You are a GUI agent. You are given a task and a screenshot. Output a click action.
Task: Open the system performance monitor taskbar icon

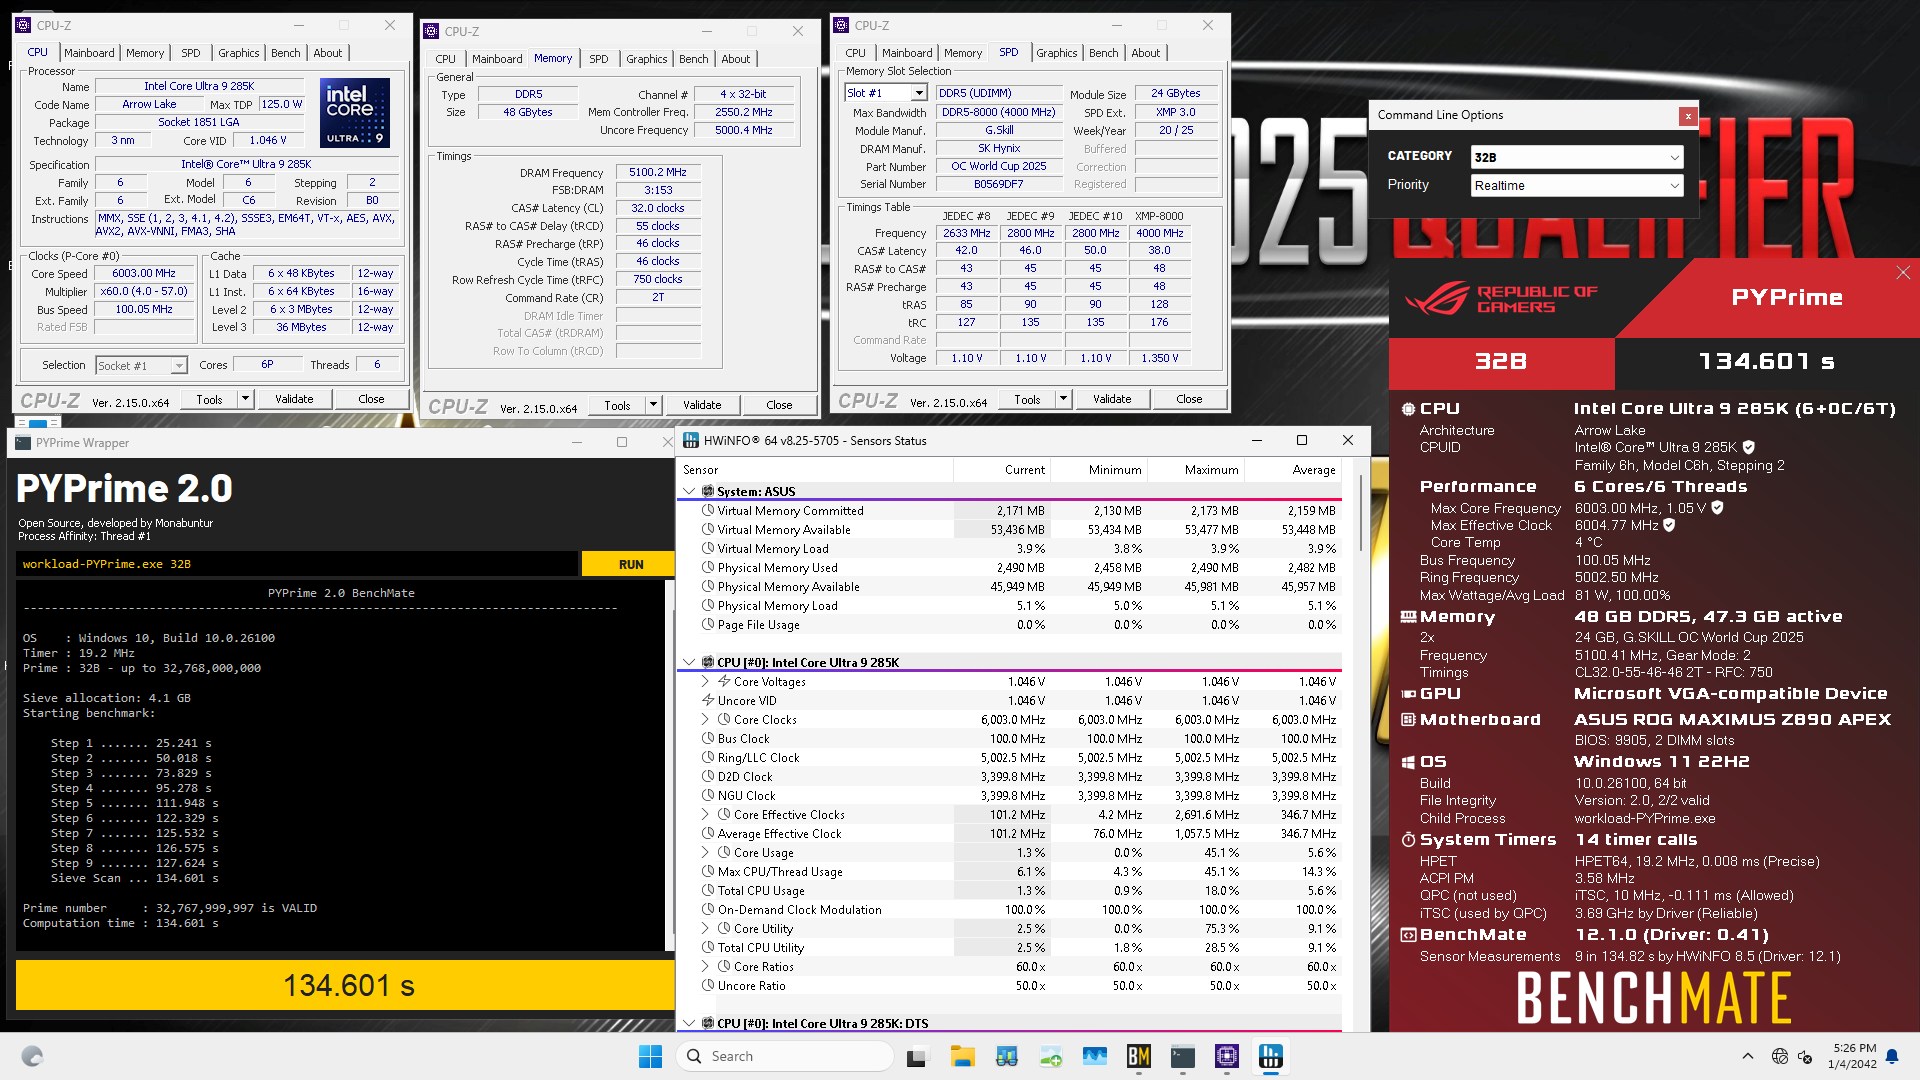(1094, 1056)
